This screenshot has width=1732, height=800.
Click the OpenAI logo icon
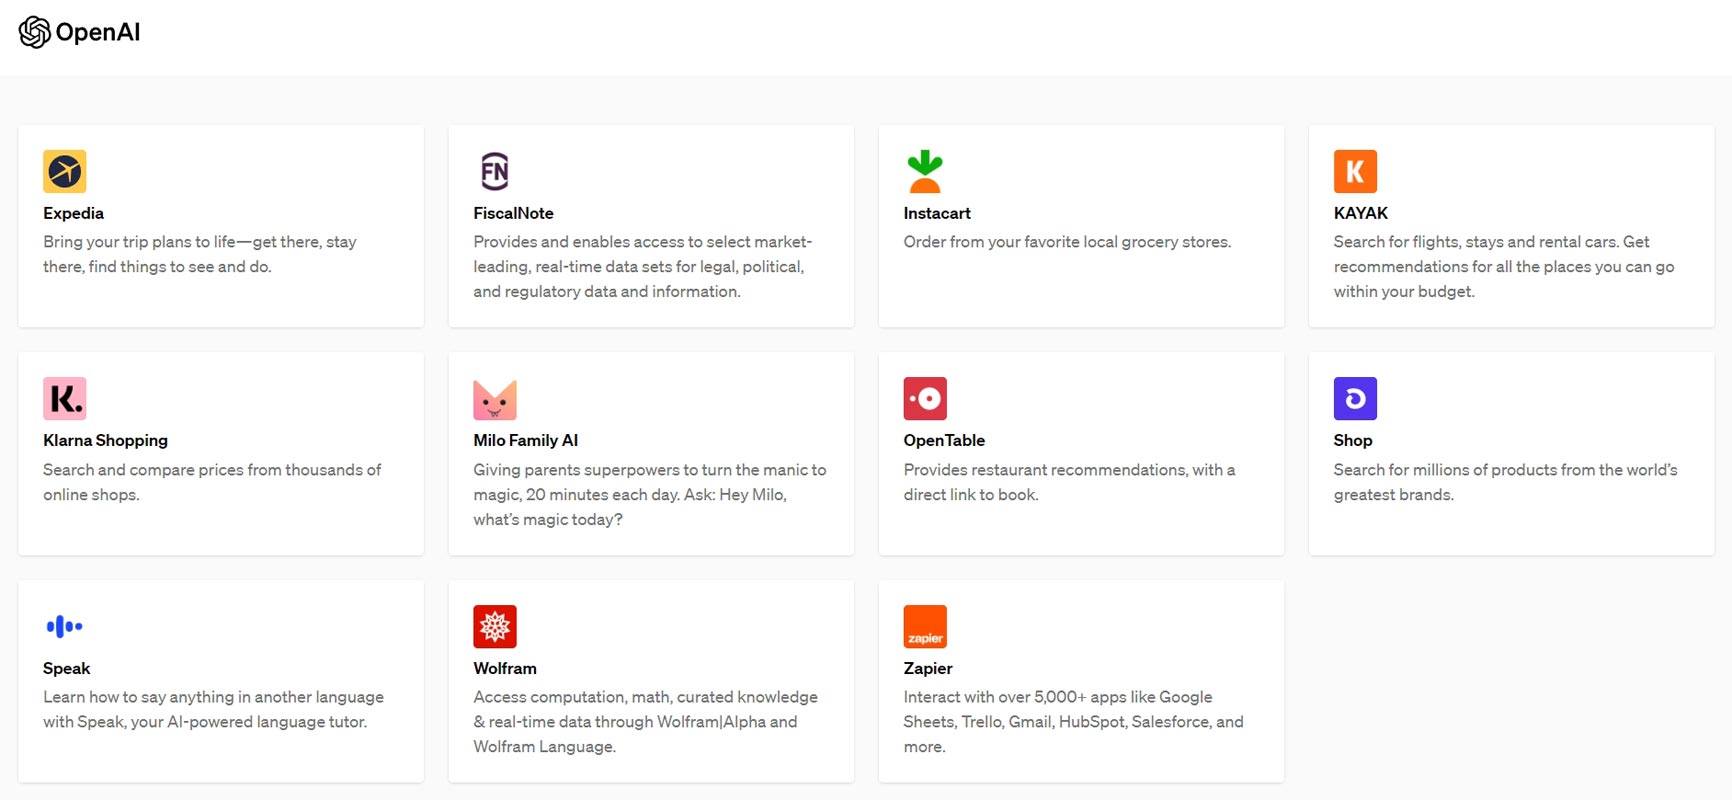coord(35,32)
